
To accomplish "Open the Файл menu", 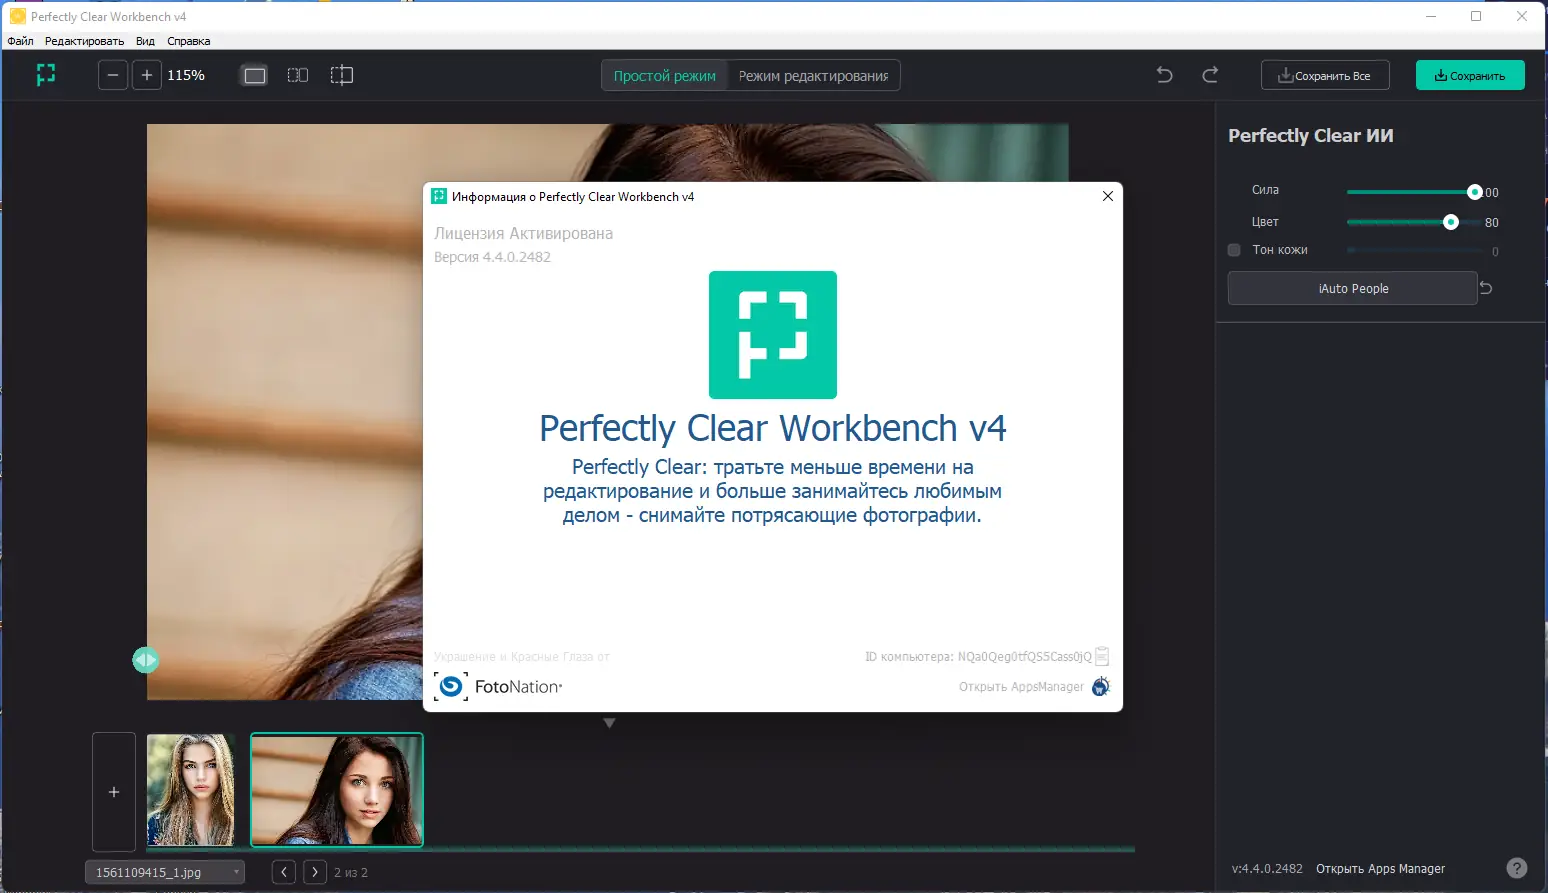I will click(x=20, y=41).
